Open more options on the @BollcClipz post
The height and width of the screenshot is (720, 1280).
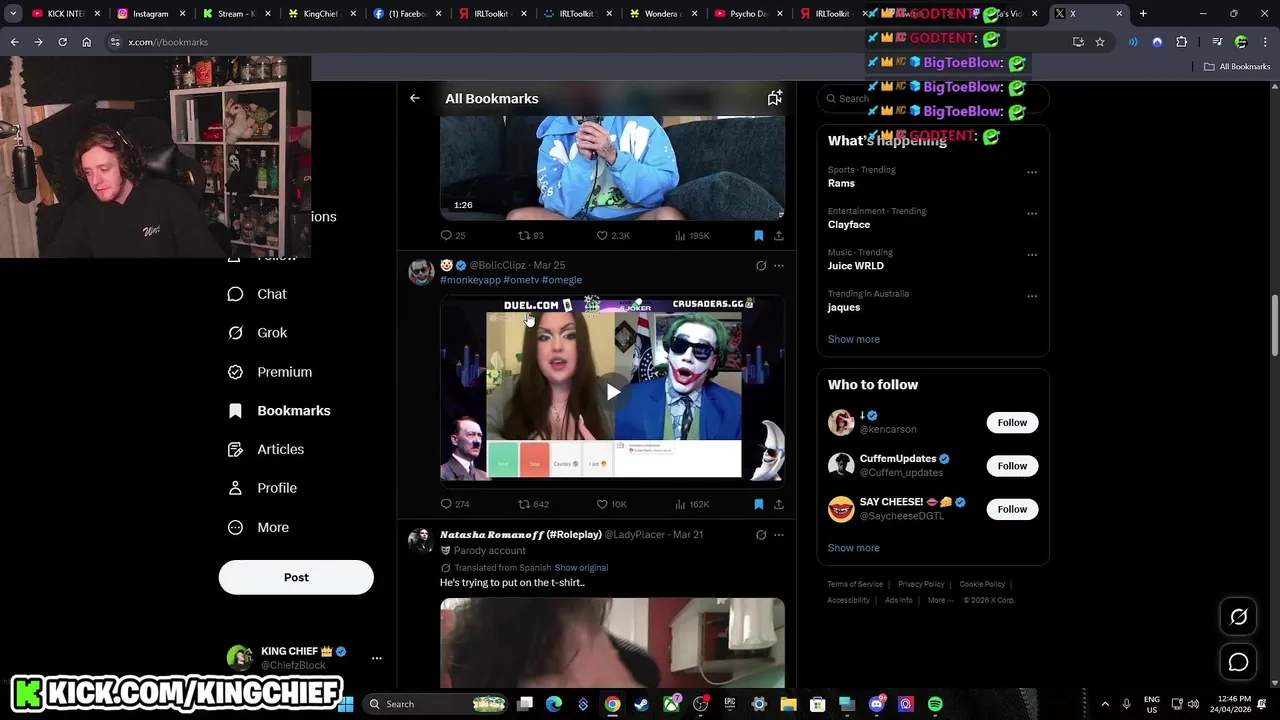coord(779,266)
